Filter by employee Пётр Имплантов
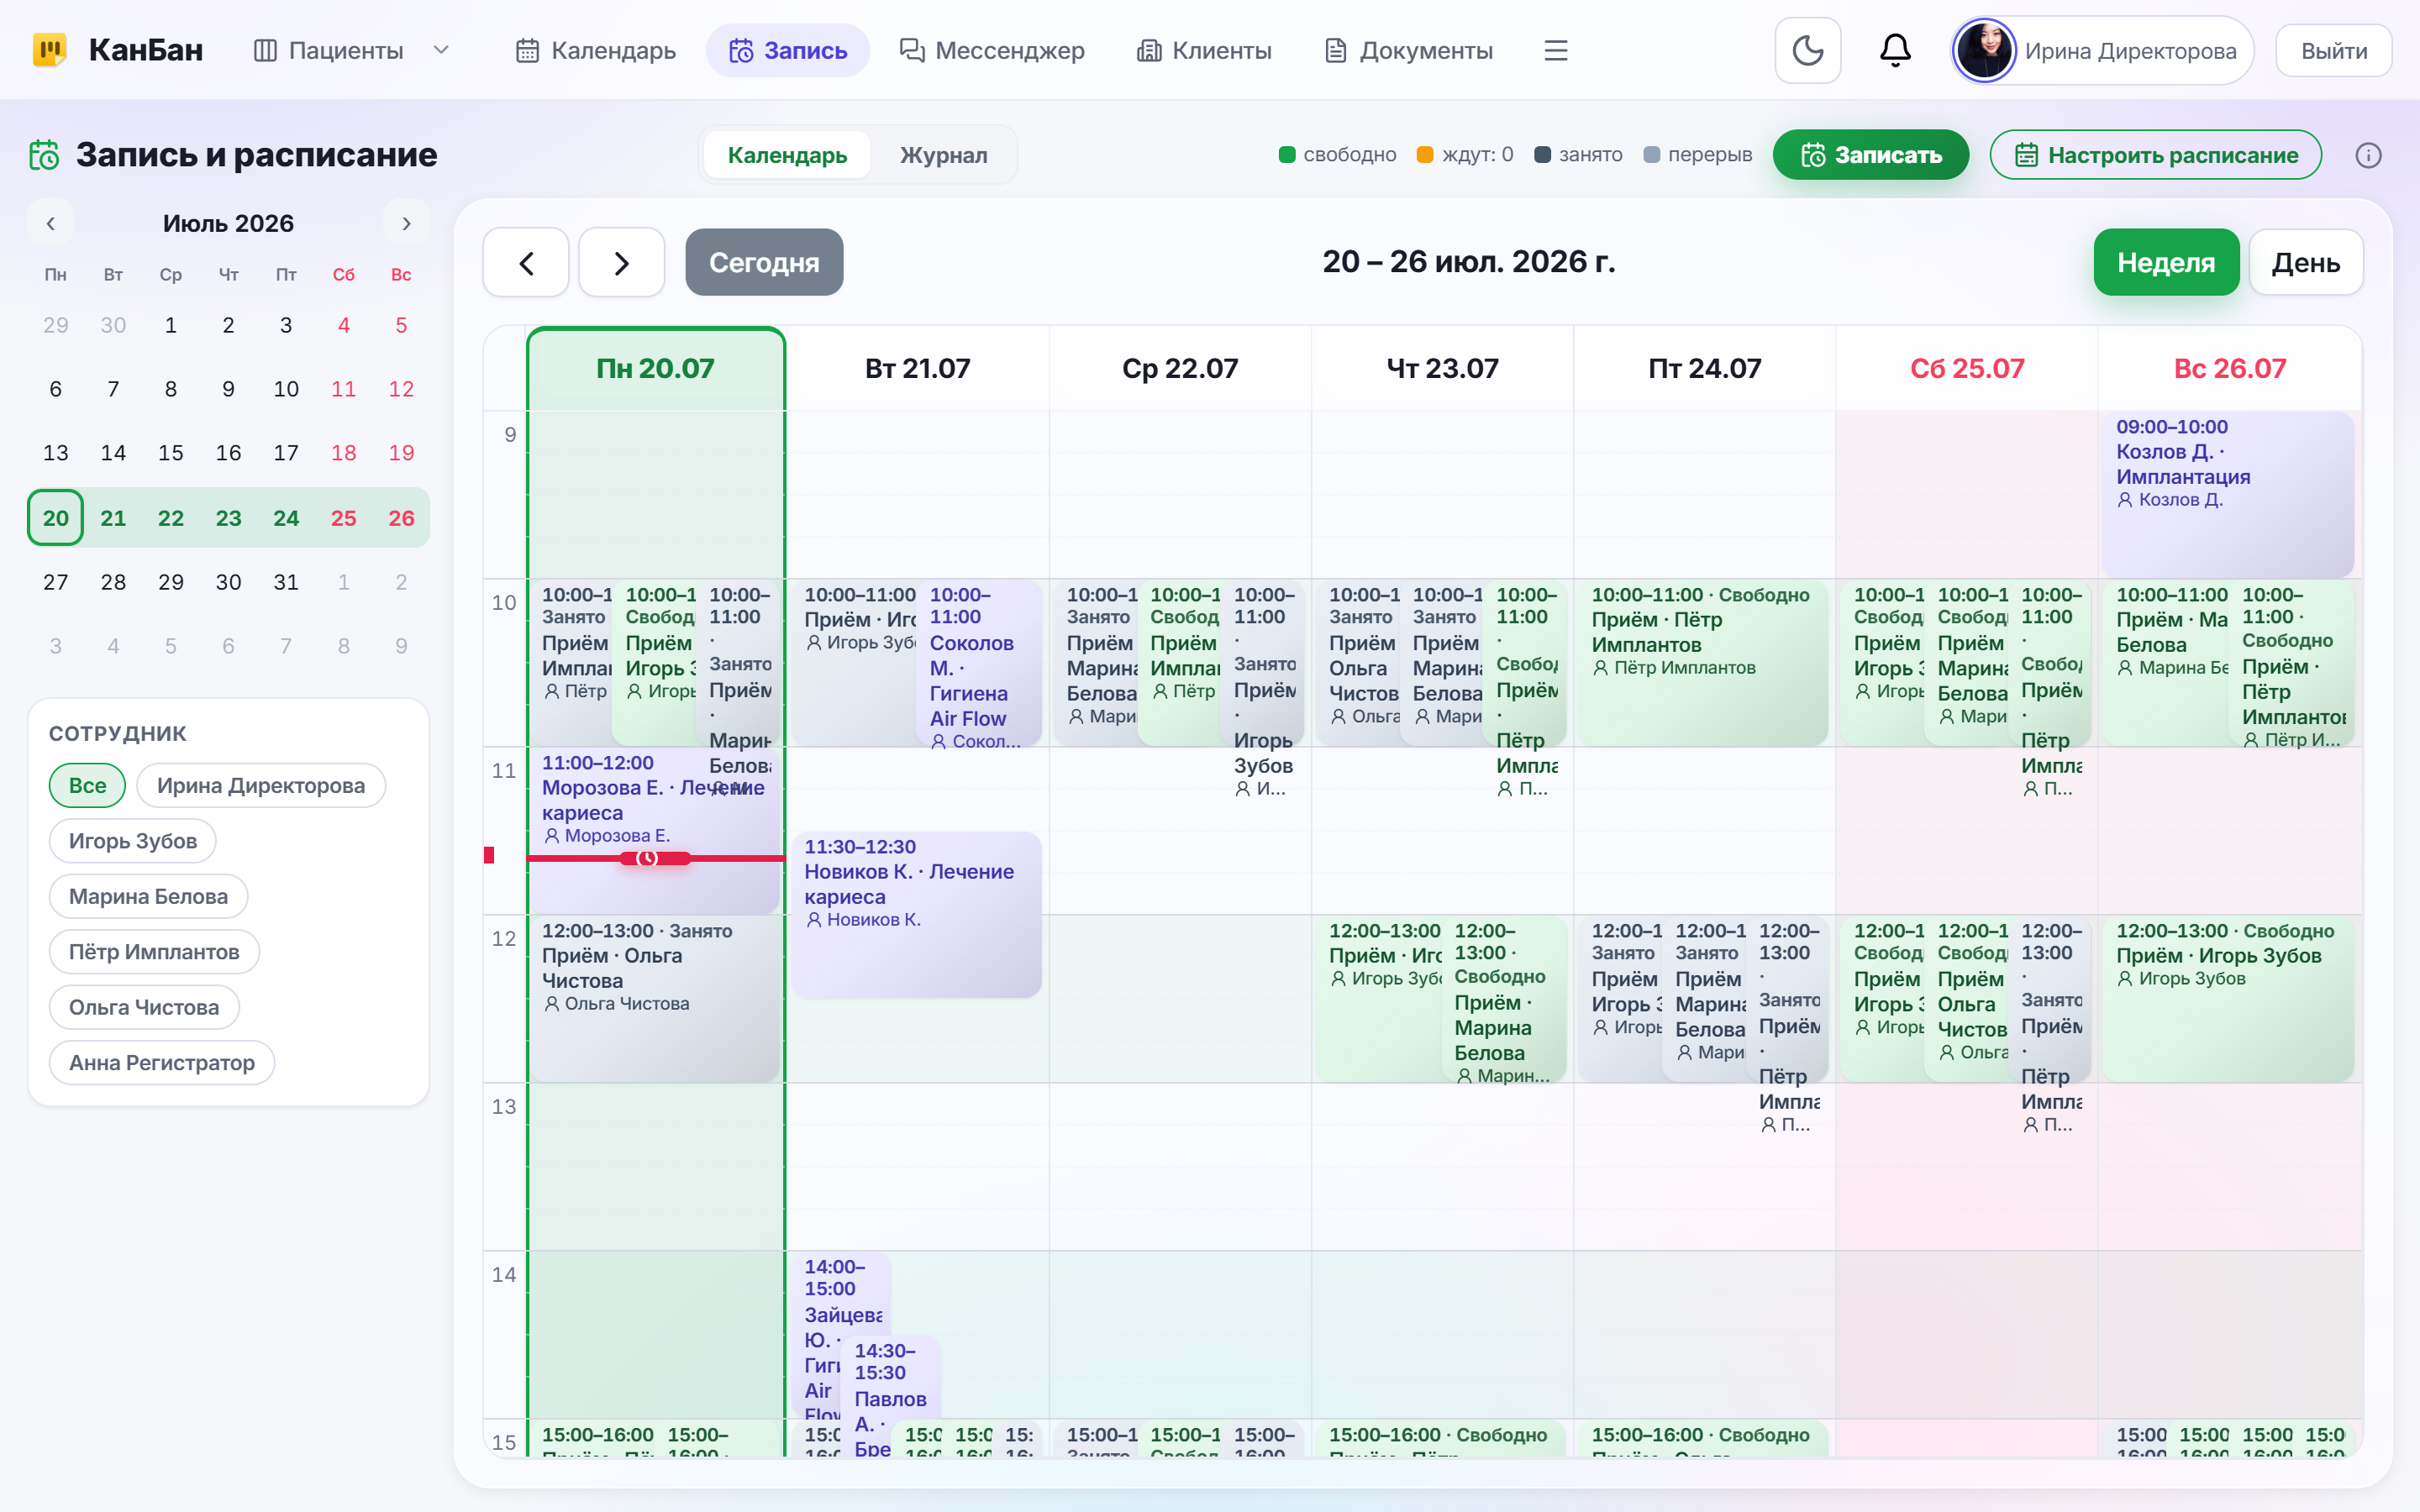2420x1512 pixels. [154, 952]
